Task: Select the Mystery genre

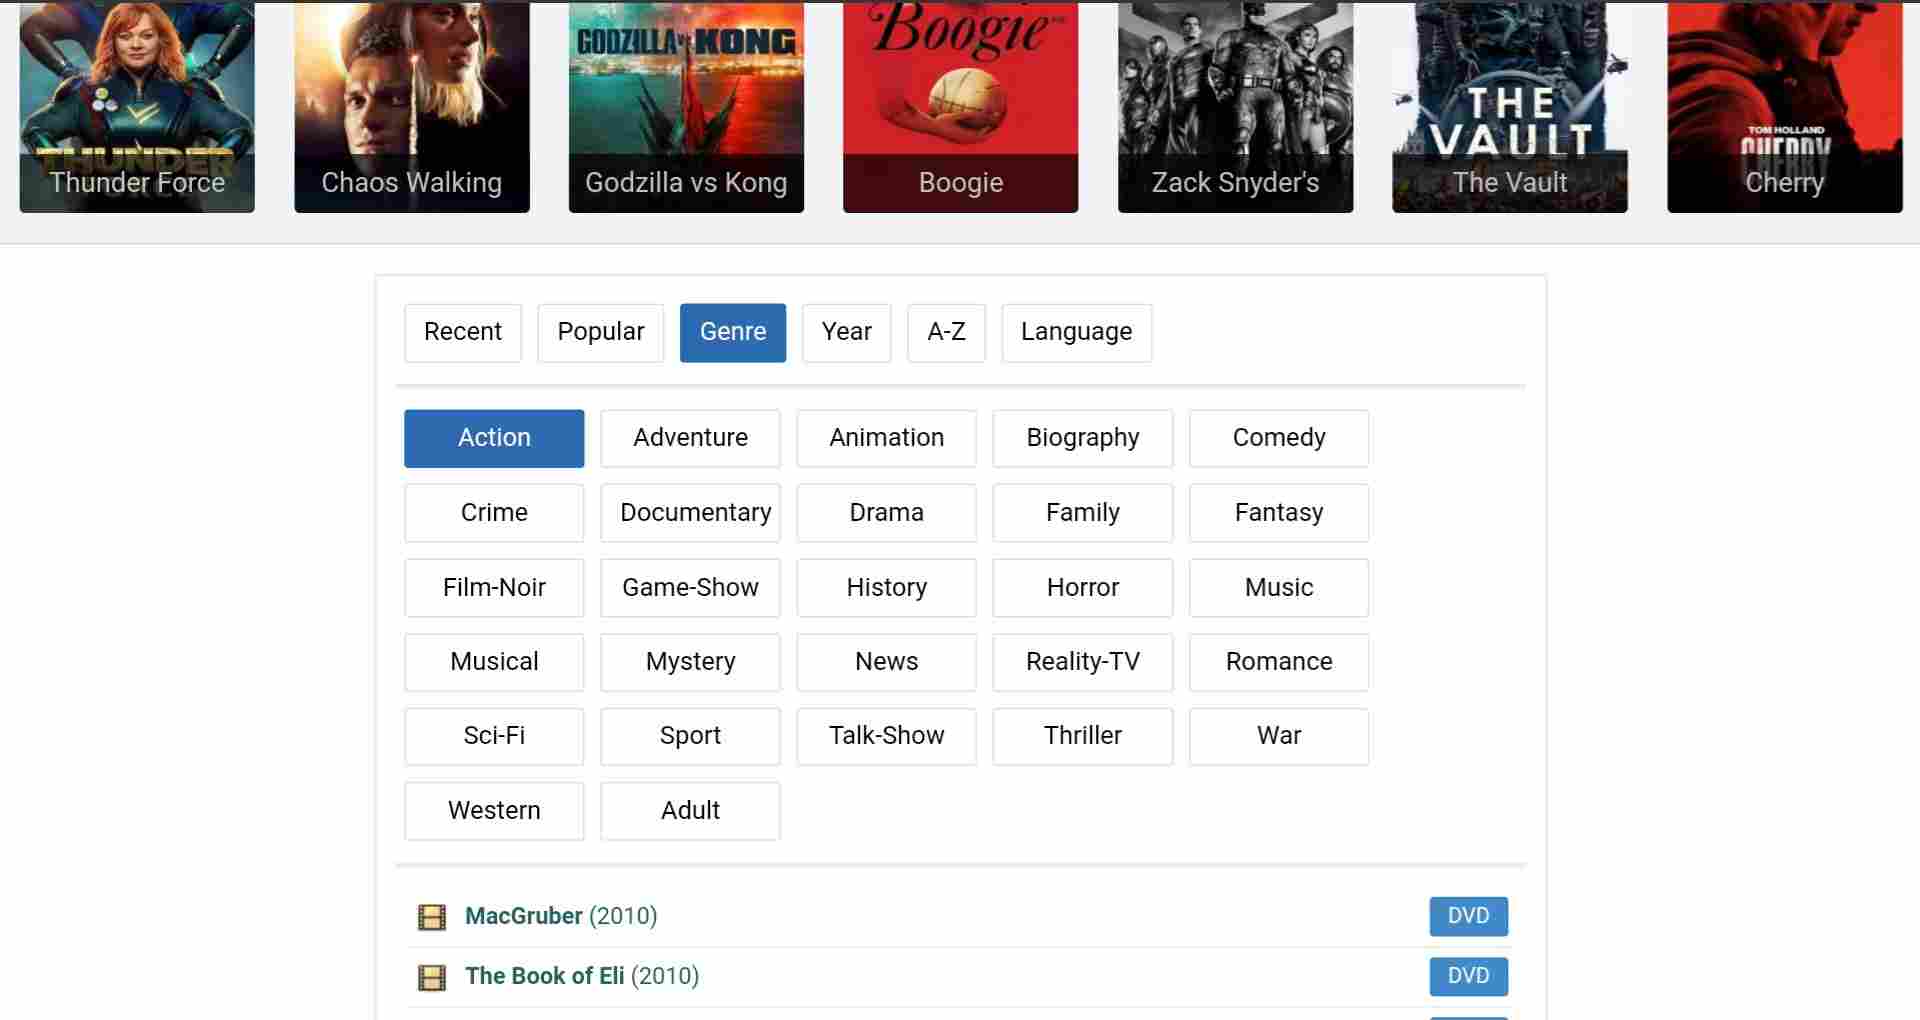Action: 690,662
